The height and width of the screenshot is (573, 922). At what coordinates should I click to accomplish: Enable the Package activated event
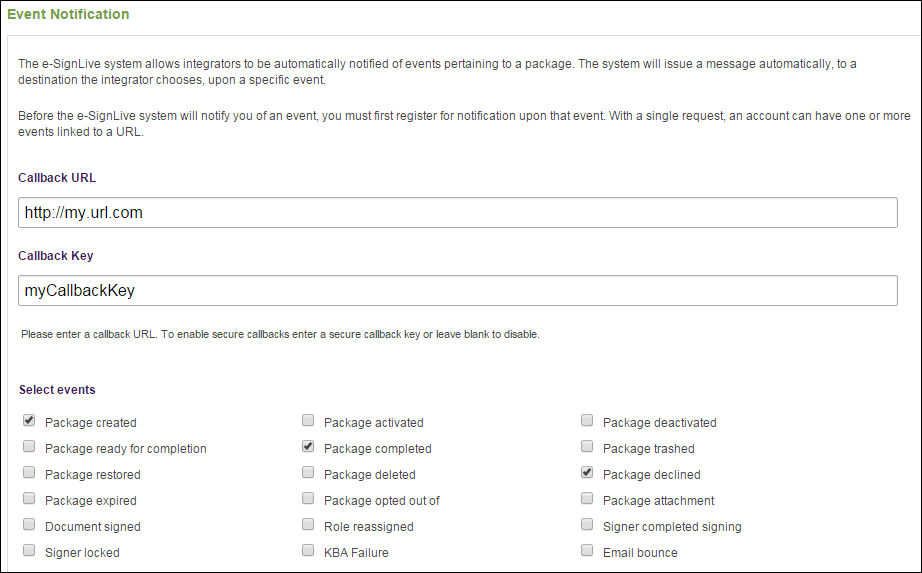point(308,421)
